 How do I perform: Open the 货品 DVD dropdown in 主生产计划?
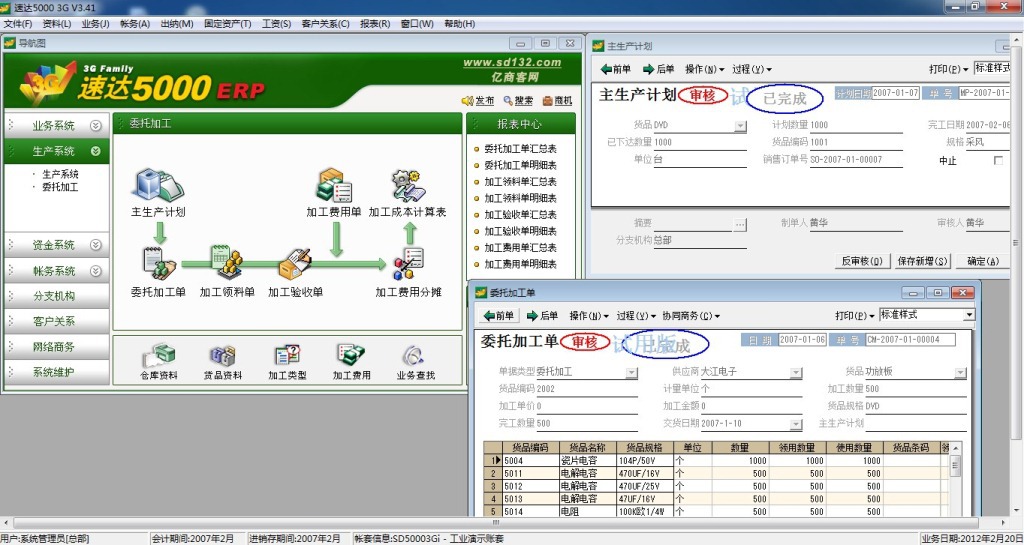pyautogui.click(x=740, y=126)
